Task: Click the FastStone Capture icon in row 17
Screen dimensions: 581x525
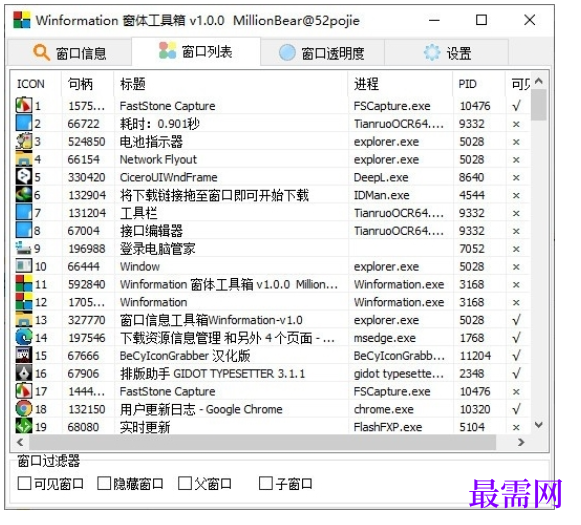Action: (x=24, y=391)
